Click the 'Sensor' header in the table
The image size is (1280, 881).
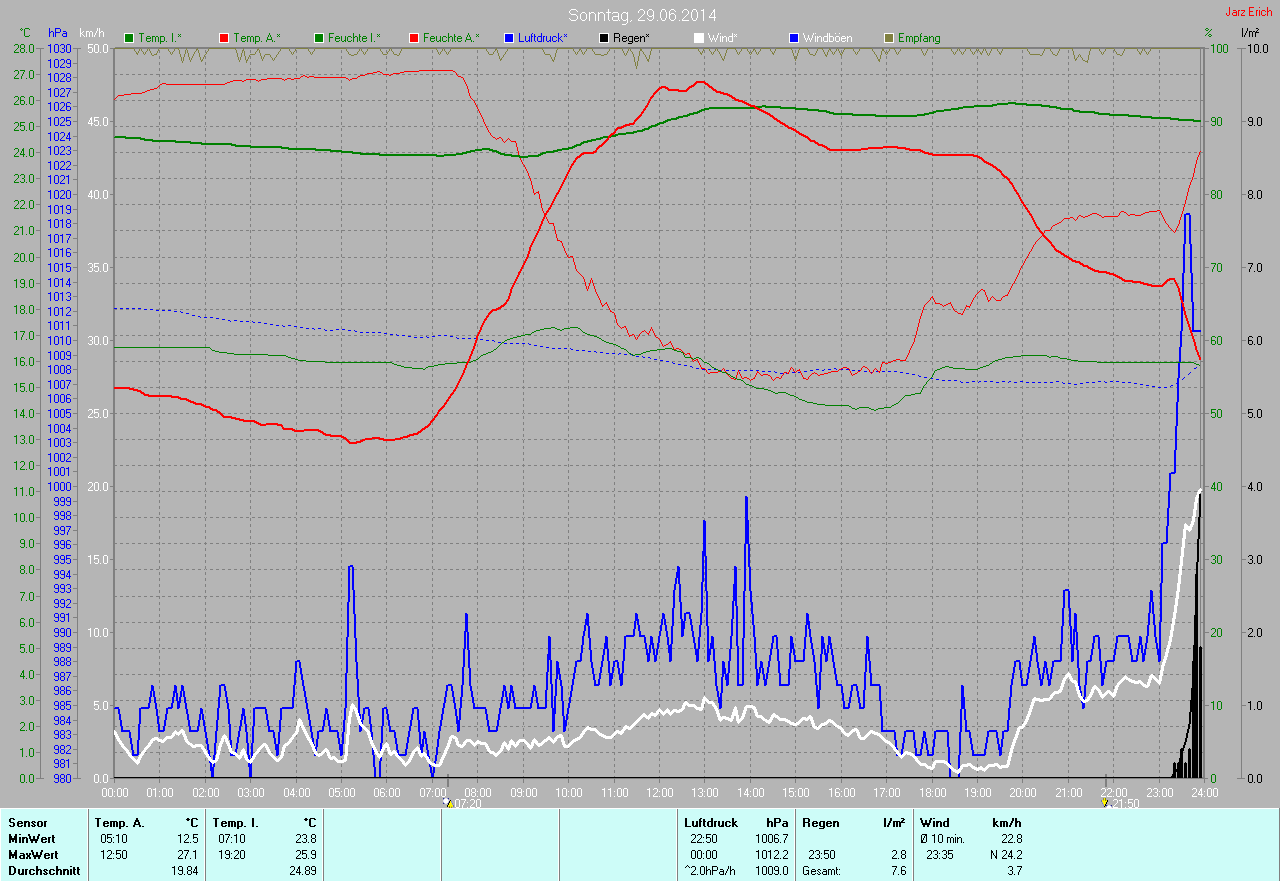pos(26,823)
